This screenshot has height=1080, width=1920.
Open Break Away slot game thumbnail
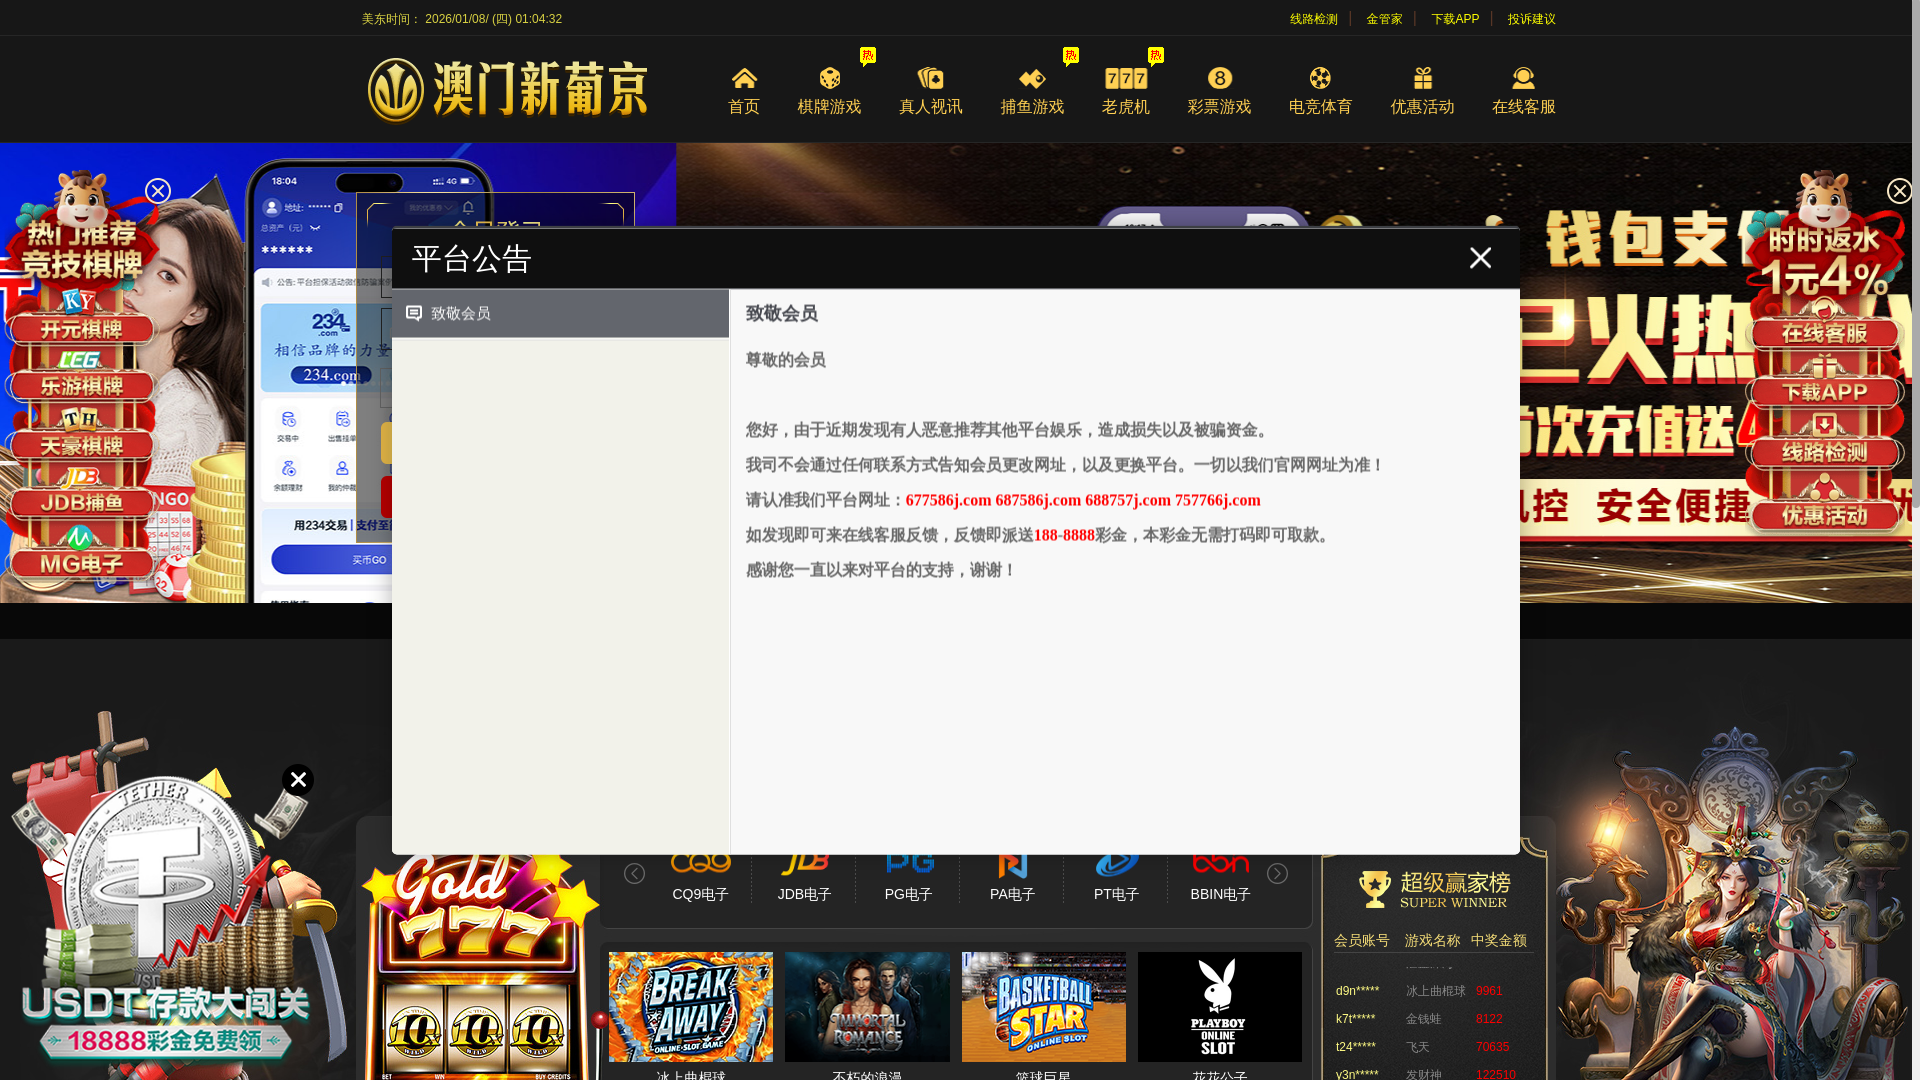(691, 1007)
